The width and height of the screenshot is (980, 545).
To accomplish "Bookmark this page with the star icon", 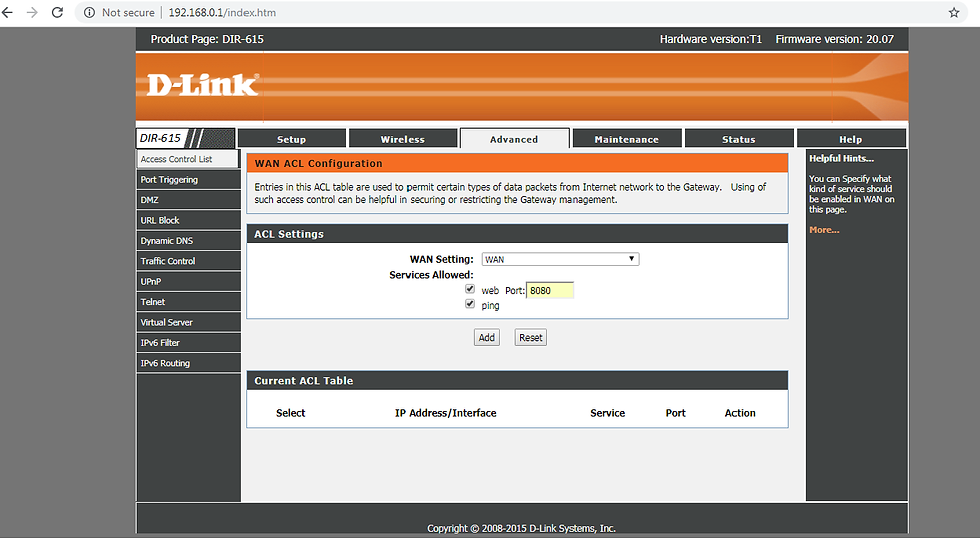I will [x=954, y=12].
